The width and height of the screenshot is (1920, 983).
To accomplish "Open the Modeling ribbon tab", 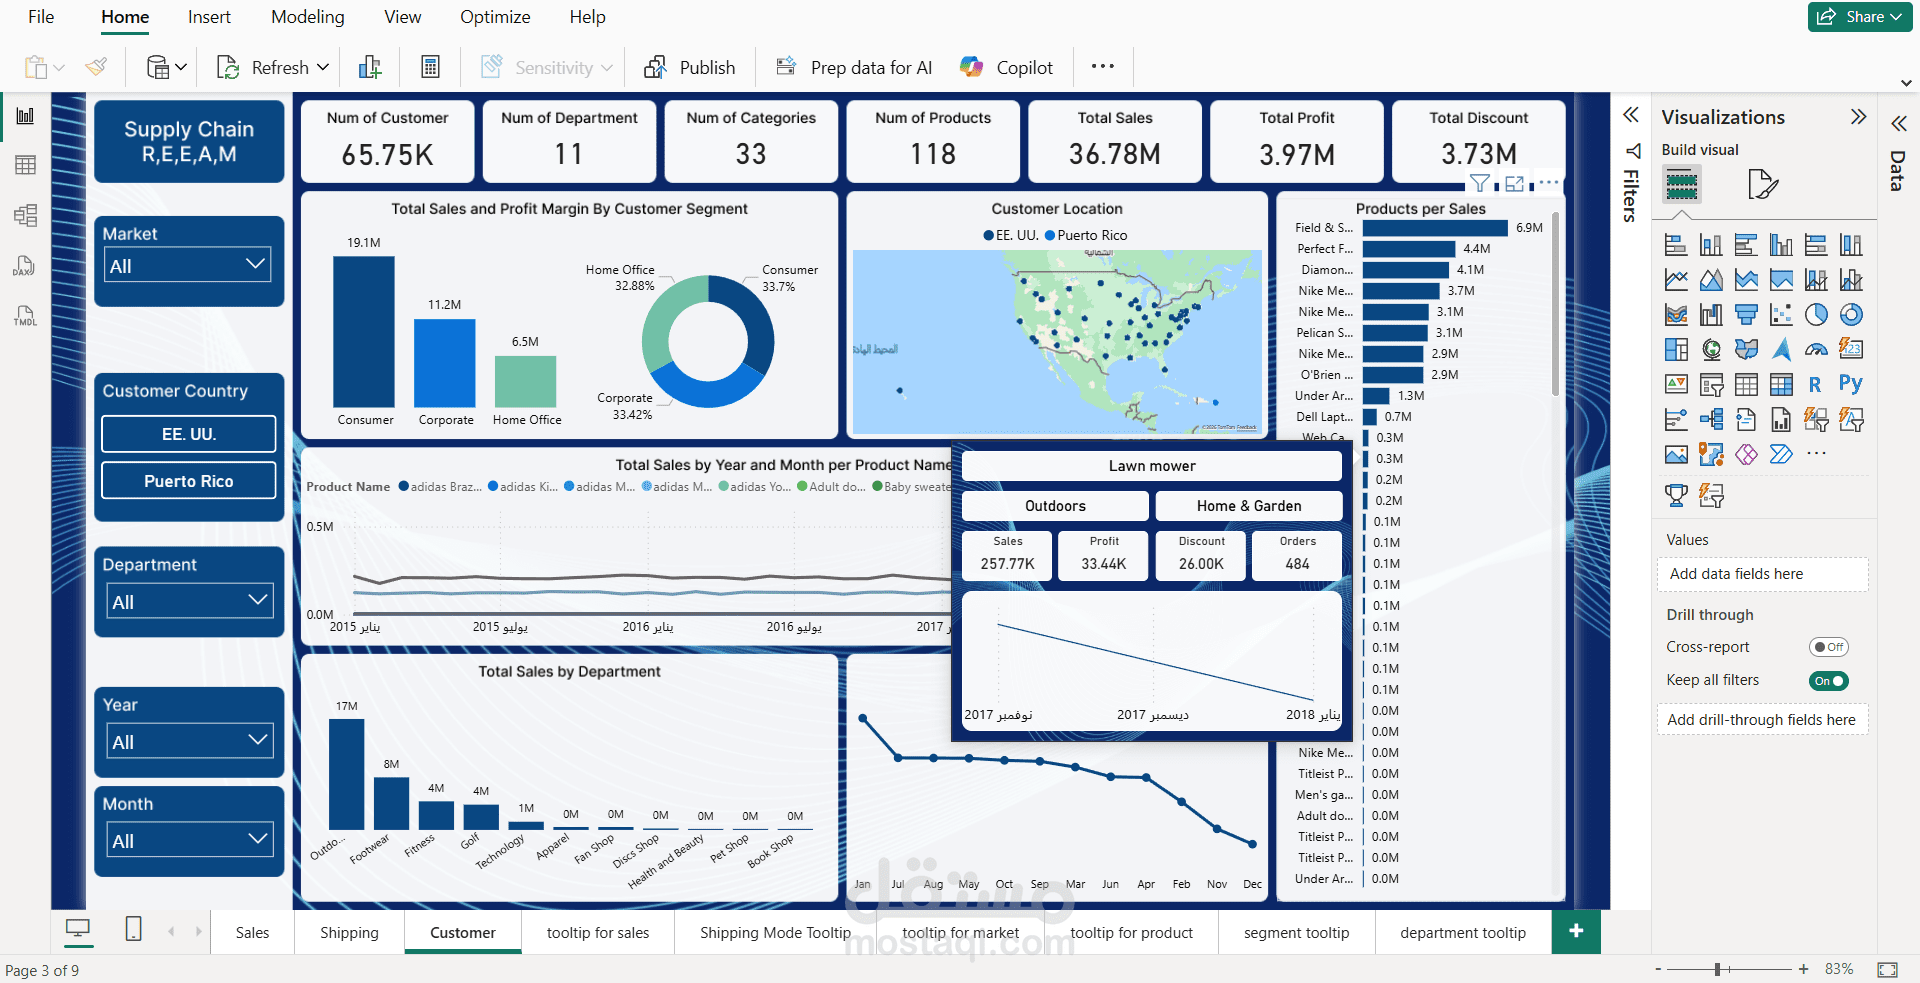I will (x=307, y=17).
